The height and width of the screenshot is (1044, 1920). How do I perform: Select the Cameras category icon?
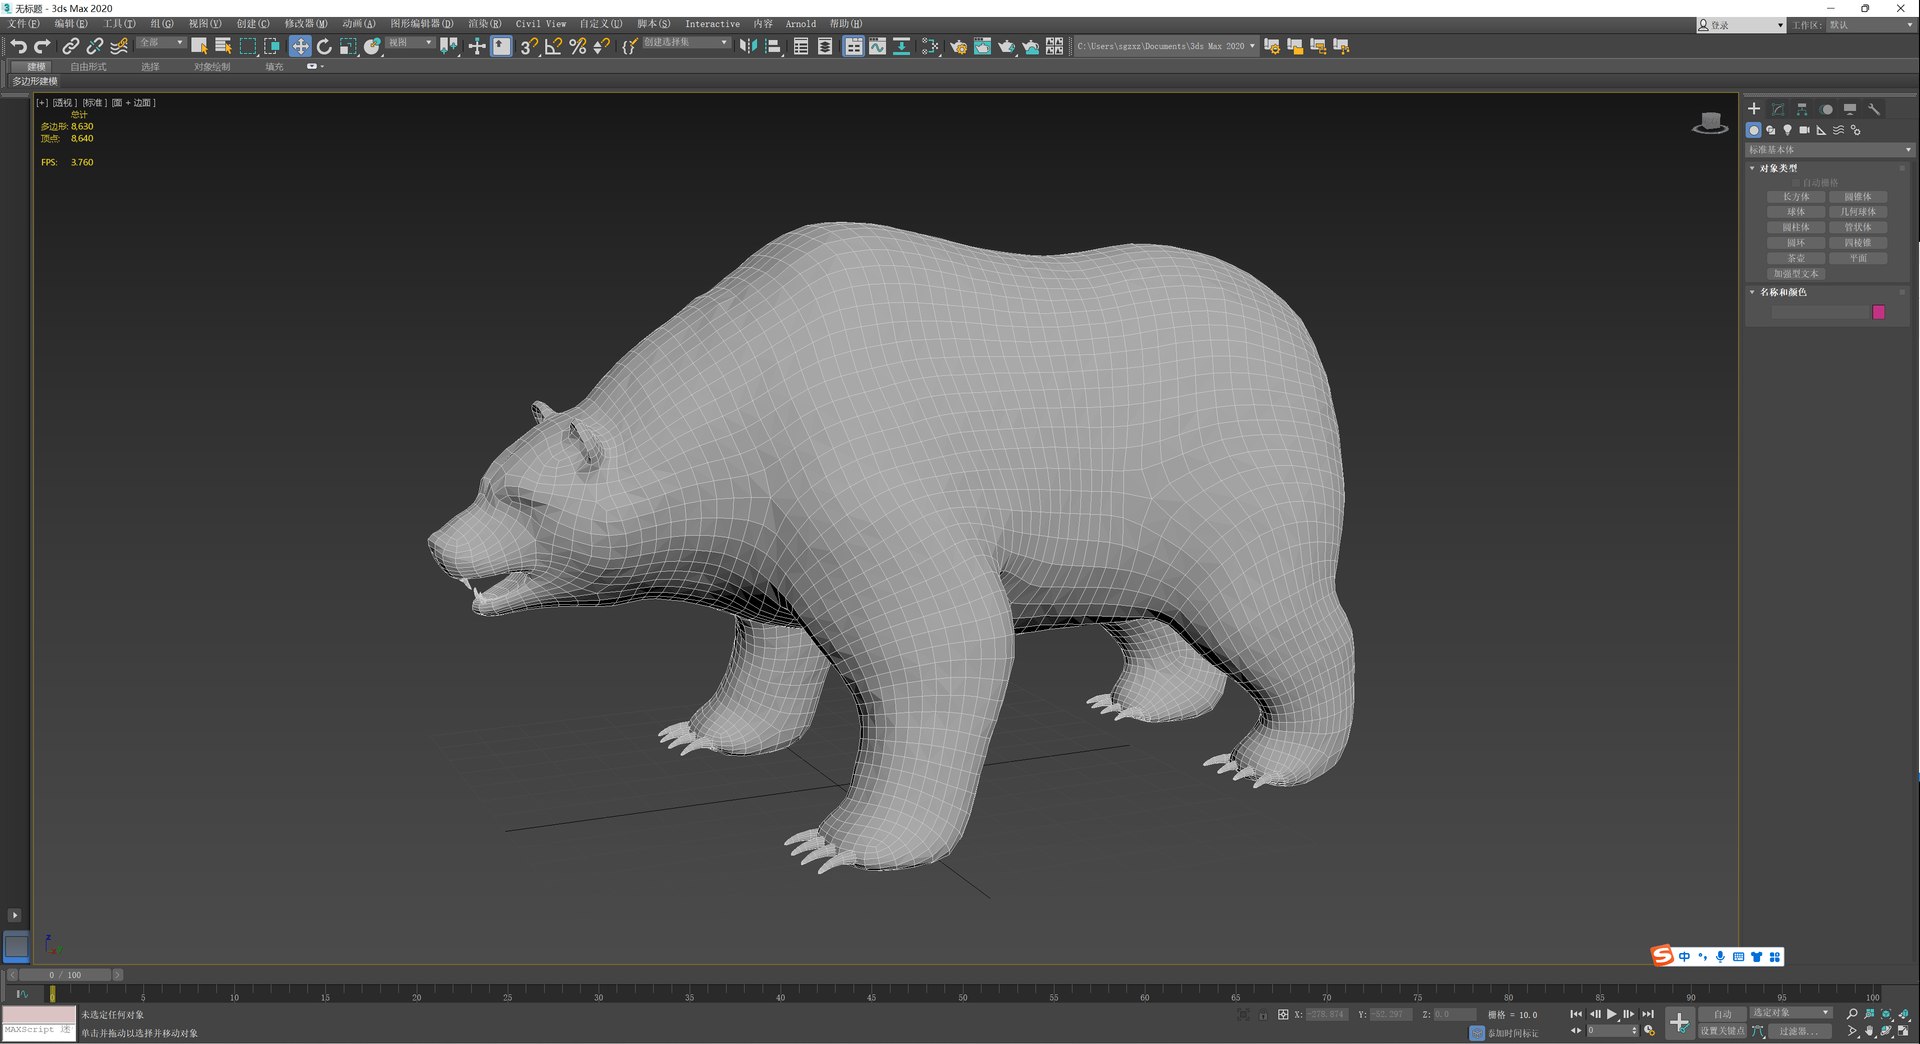(x=1804, y=130)
